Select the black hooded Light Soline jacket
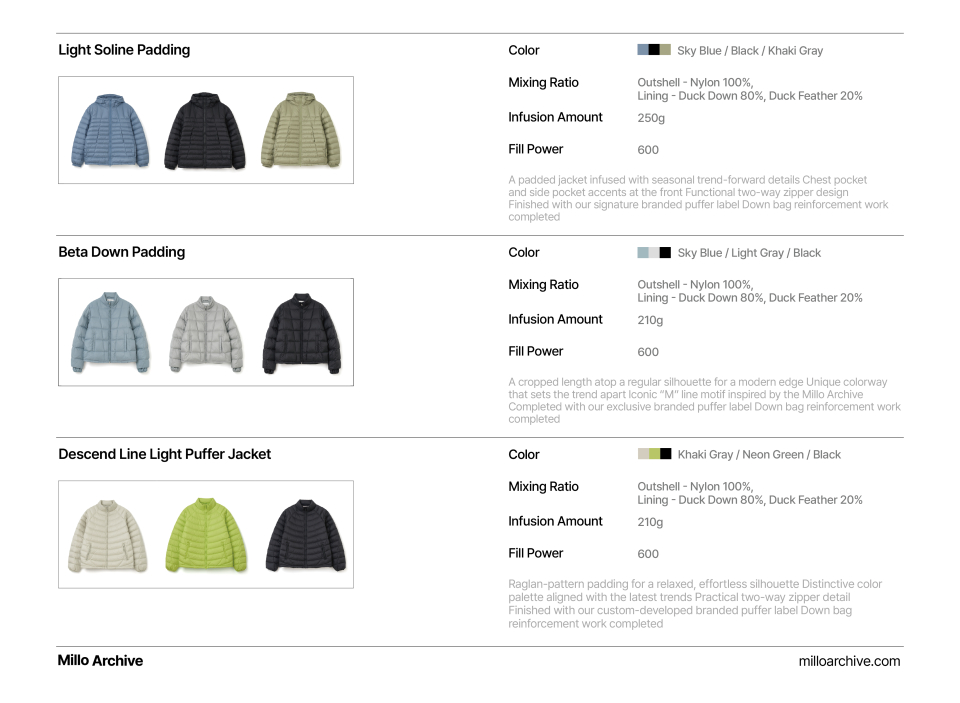This screenshot has width=960, height=703. point(205,130)
